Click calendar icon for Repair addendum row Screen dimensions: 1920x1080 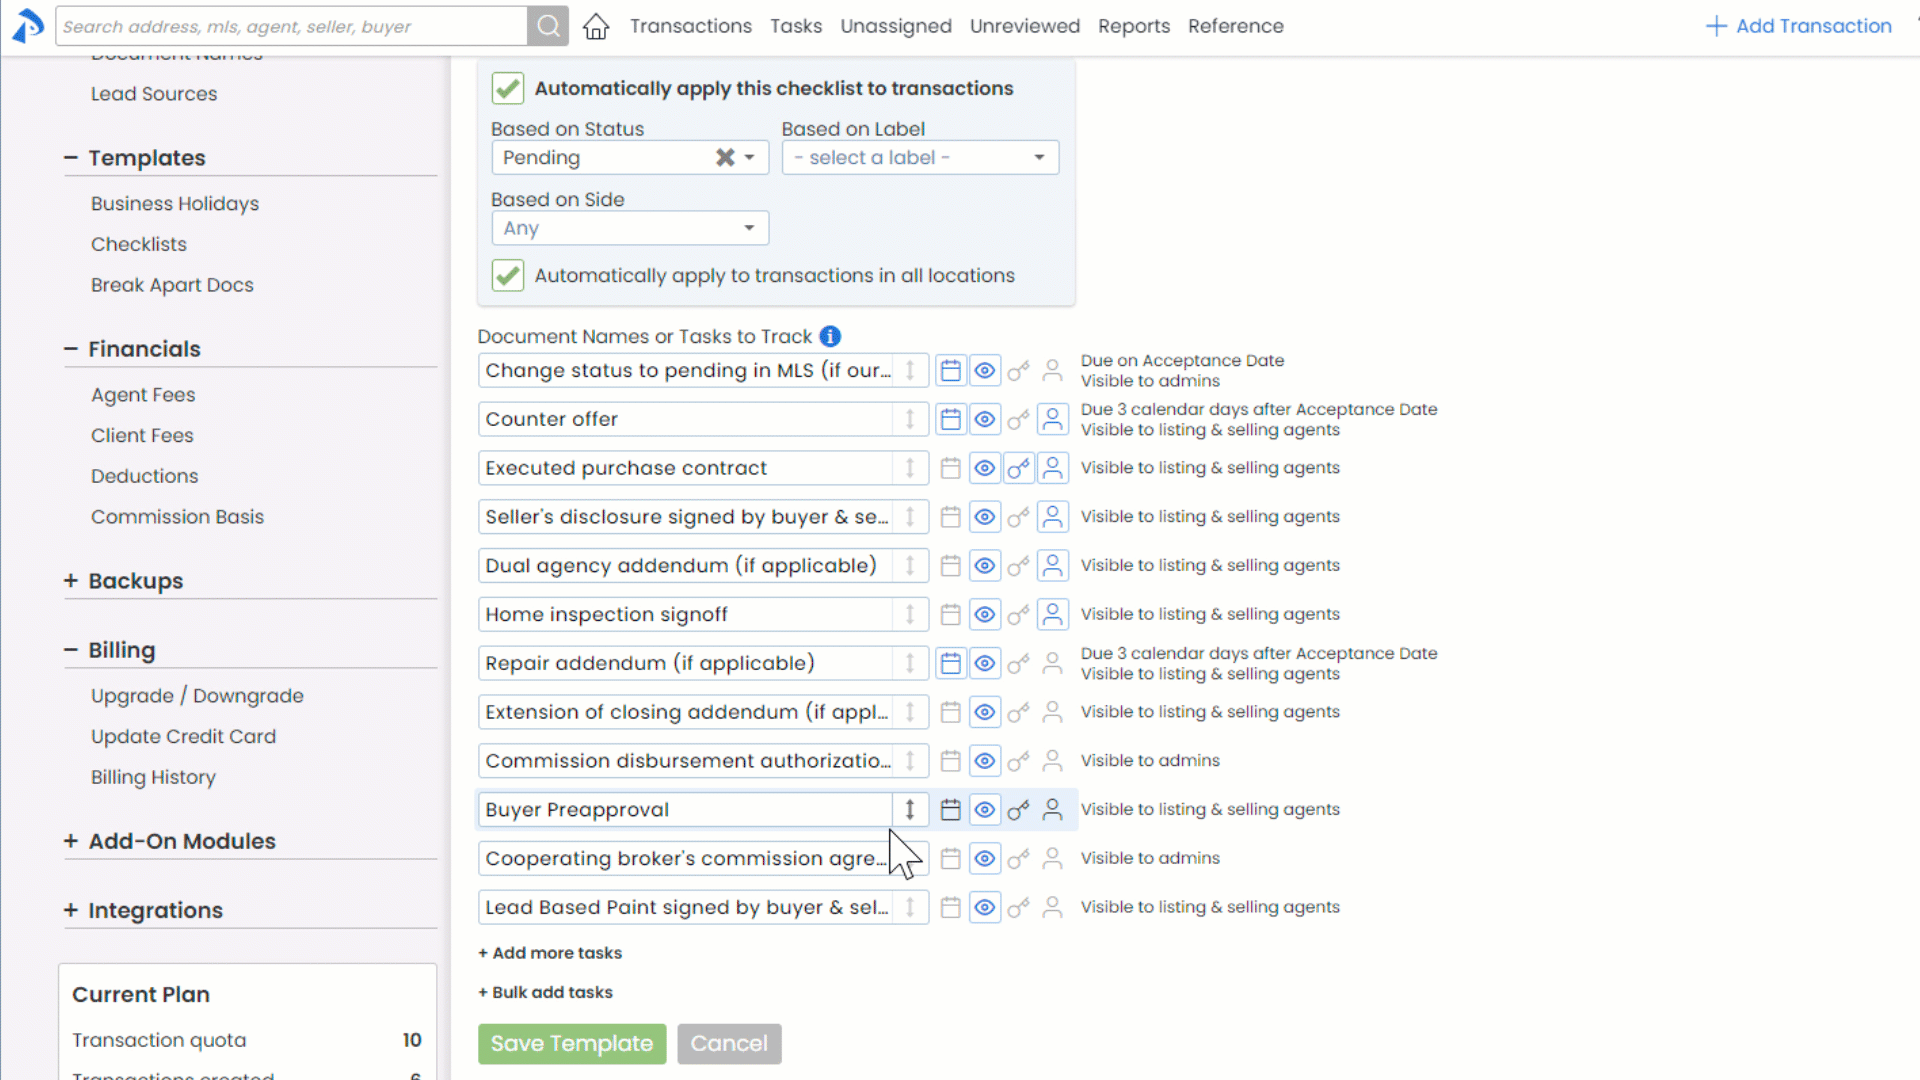950,664
